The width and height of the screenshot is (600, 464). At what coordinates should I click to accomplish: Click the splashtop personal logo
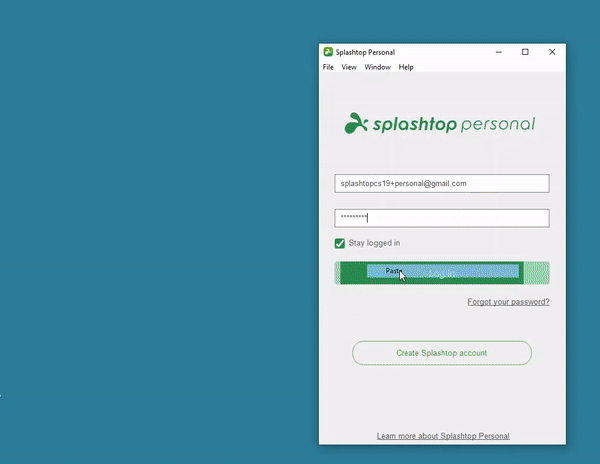440,123
